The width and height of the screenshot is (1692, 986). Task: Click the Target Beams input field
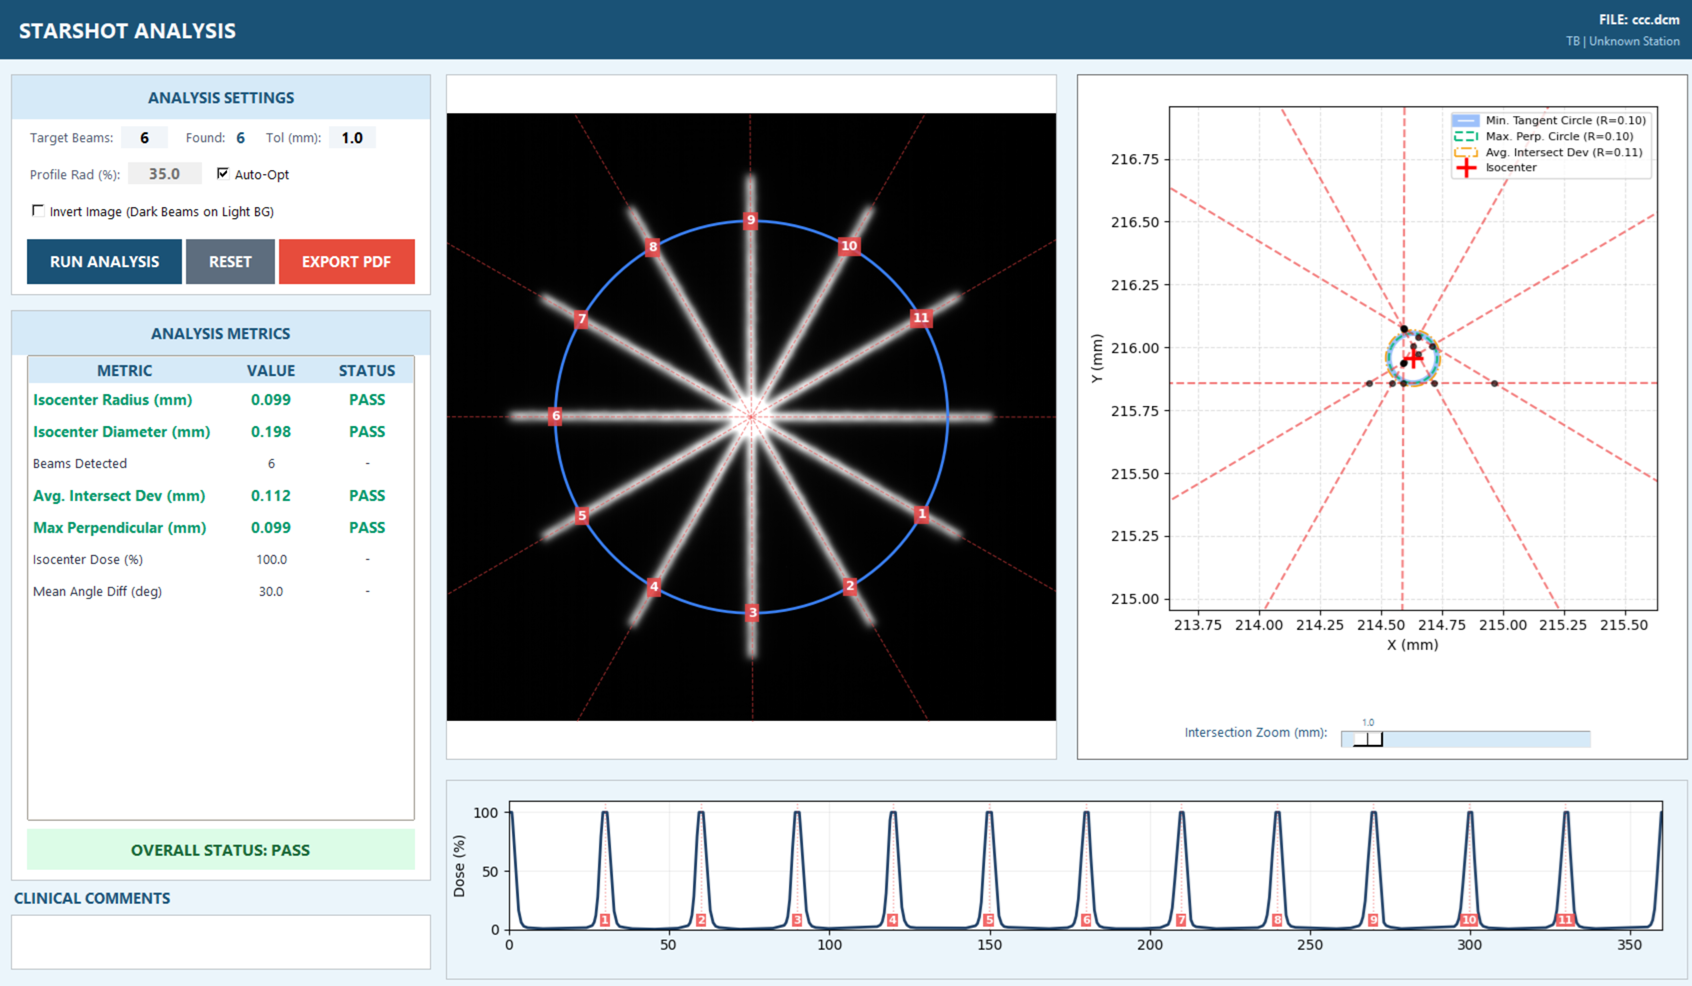coord(144,138)
